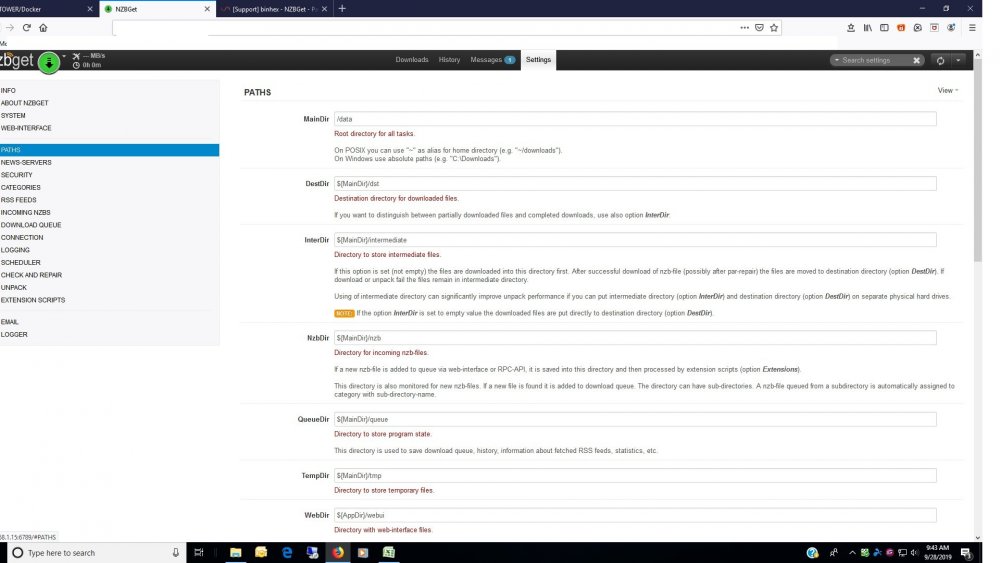Open the Firefox hamburger menu
1000x563 pixels.
click(972, 27)
